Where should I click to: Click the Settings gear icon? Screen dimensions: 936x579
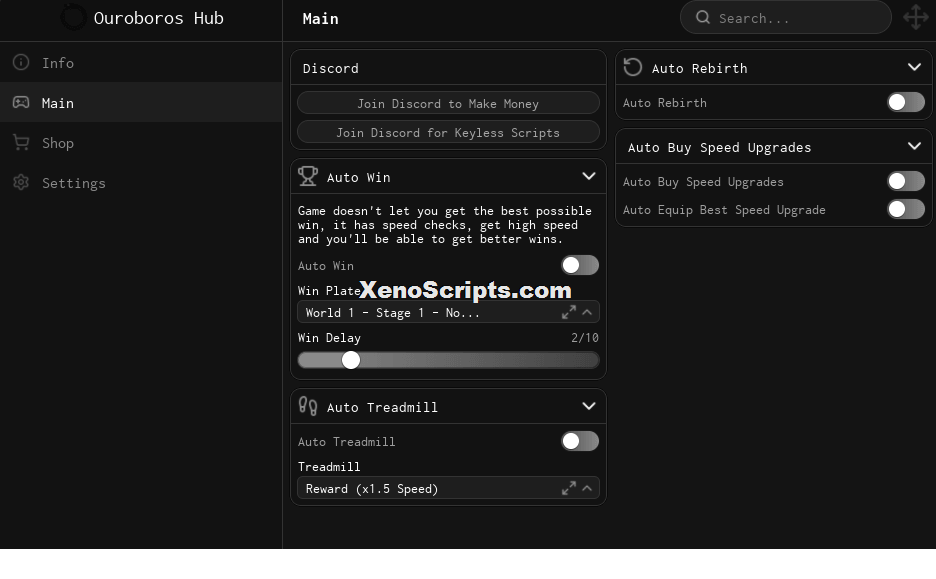click(x=21, y=183)
